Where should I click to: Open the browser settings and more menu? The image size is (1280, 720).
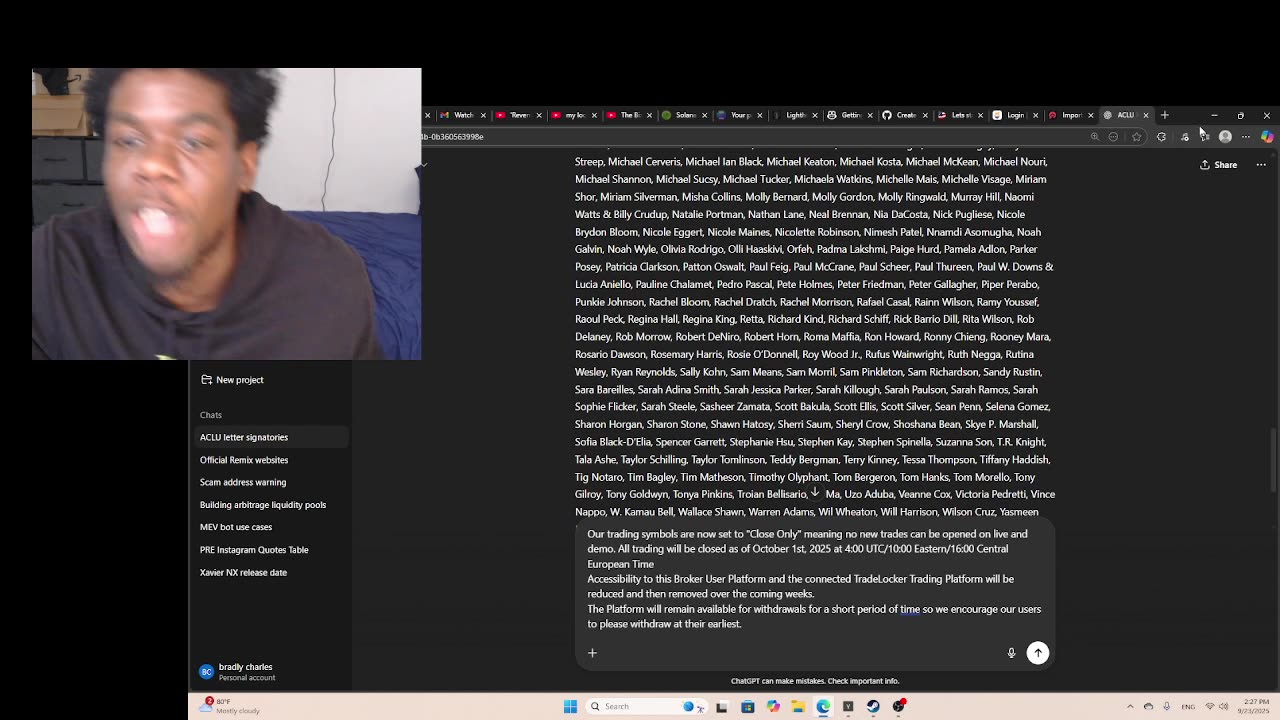point(1246,137)
